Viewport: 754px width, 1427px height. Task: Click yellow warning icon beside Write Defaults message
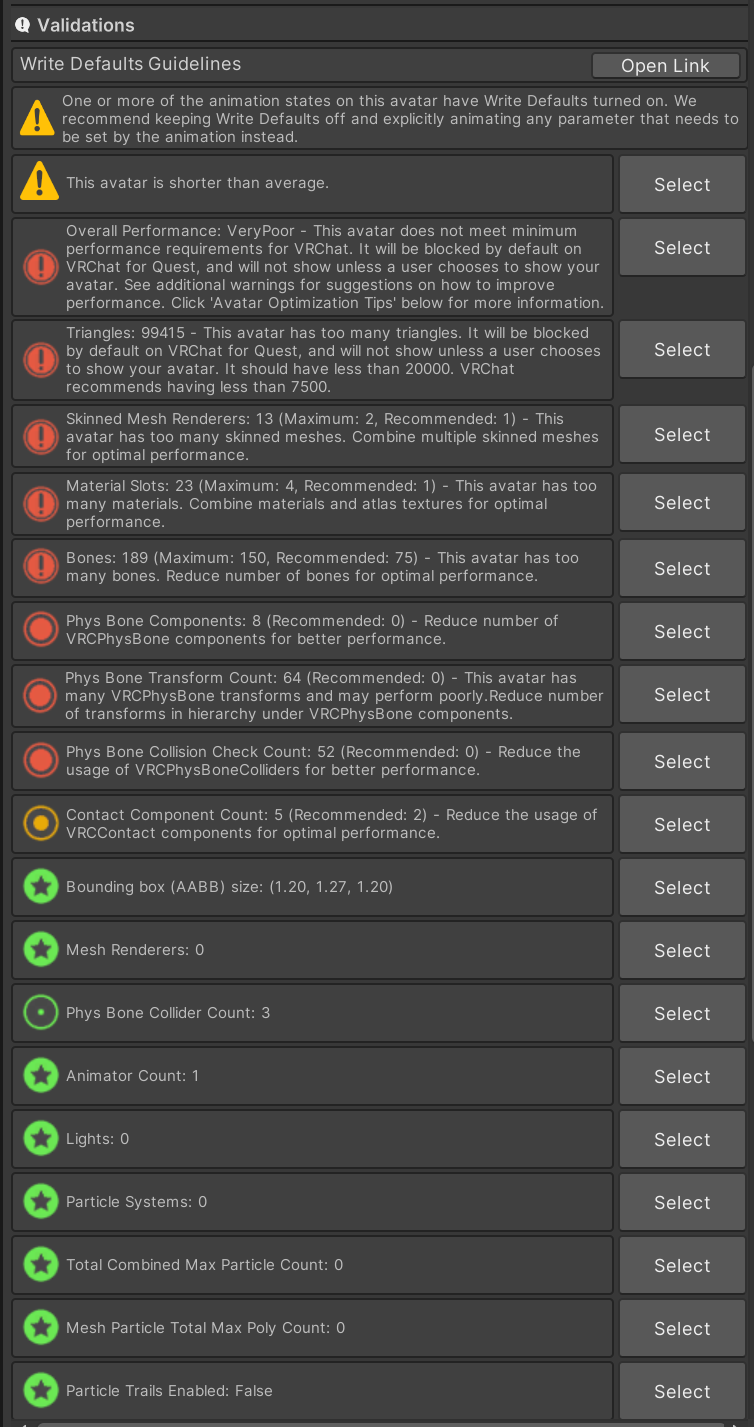[x=37, y=118]
